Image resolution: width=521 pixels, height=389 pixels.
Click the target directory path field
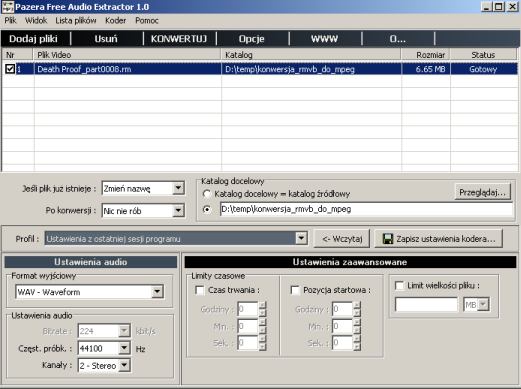tap(366, 209)
